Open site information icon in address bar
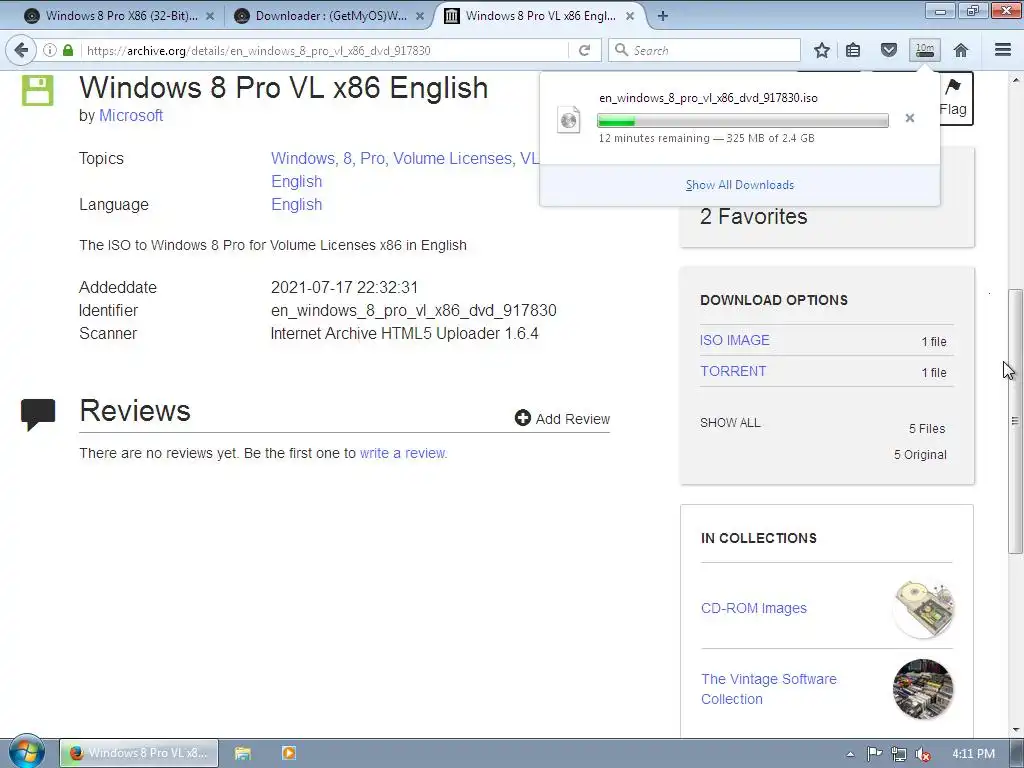 click(x=50, y=50)
